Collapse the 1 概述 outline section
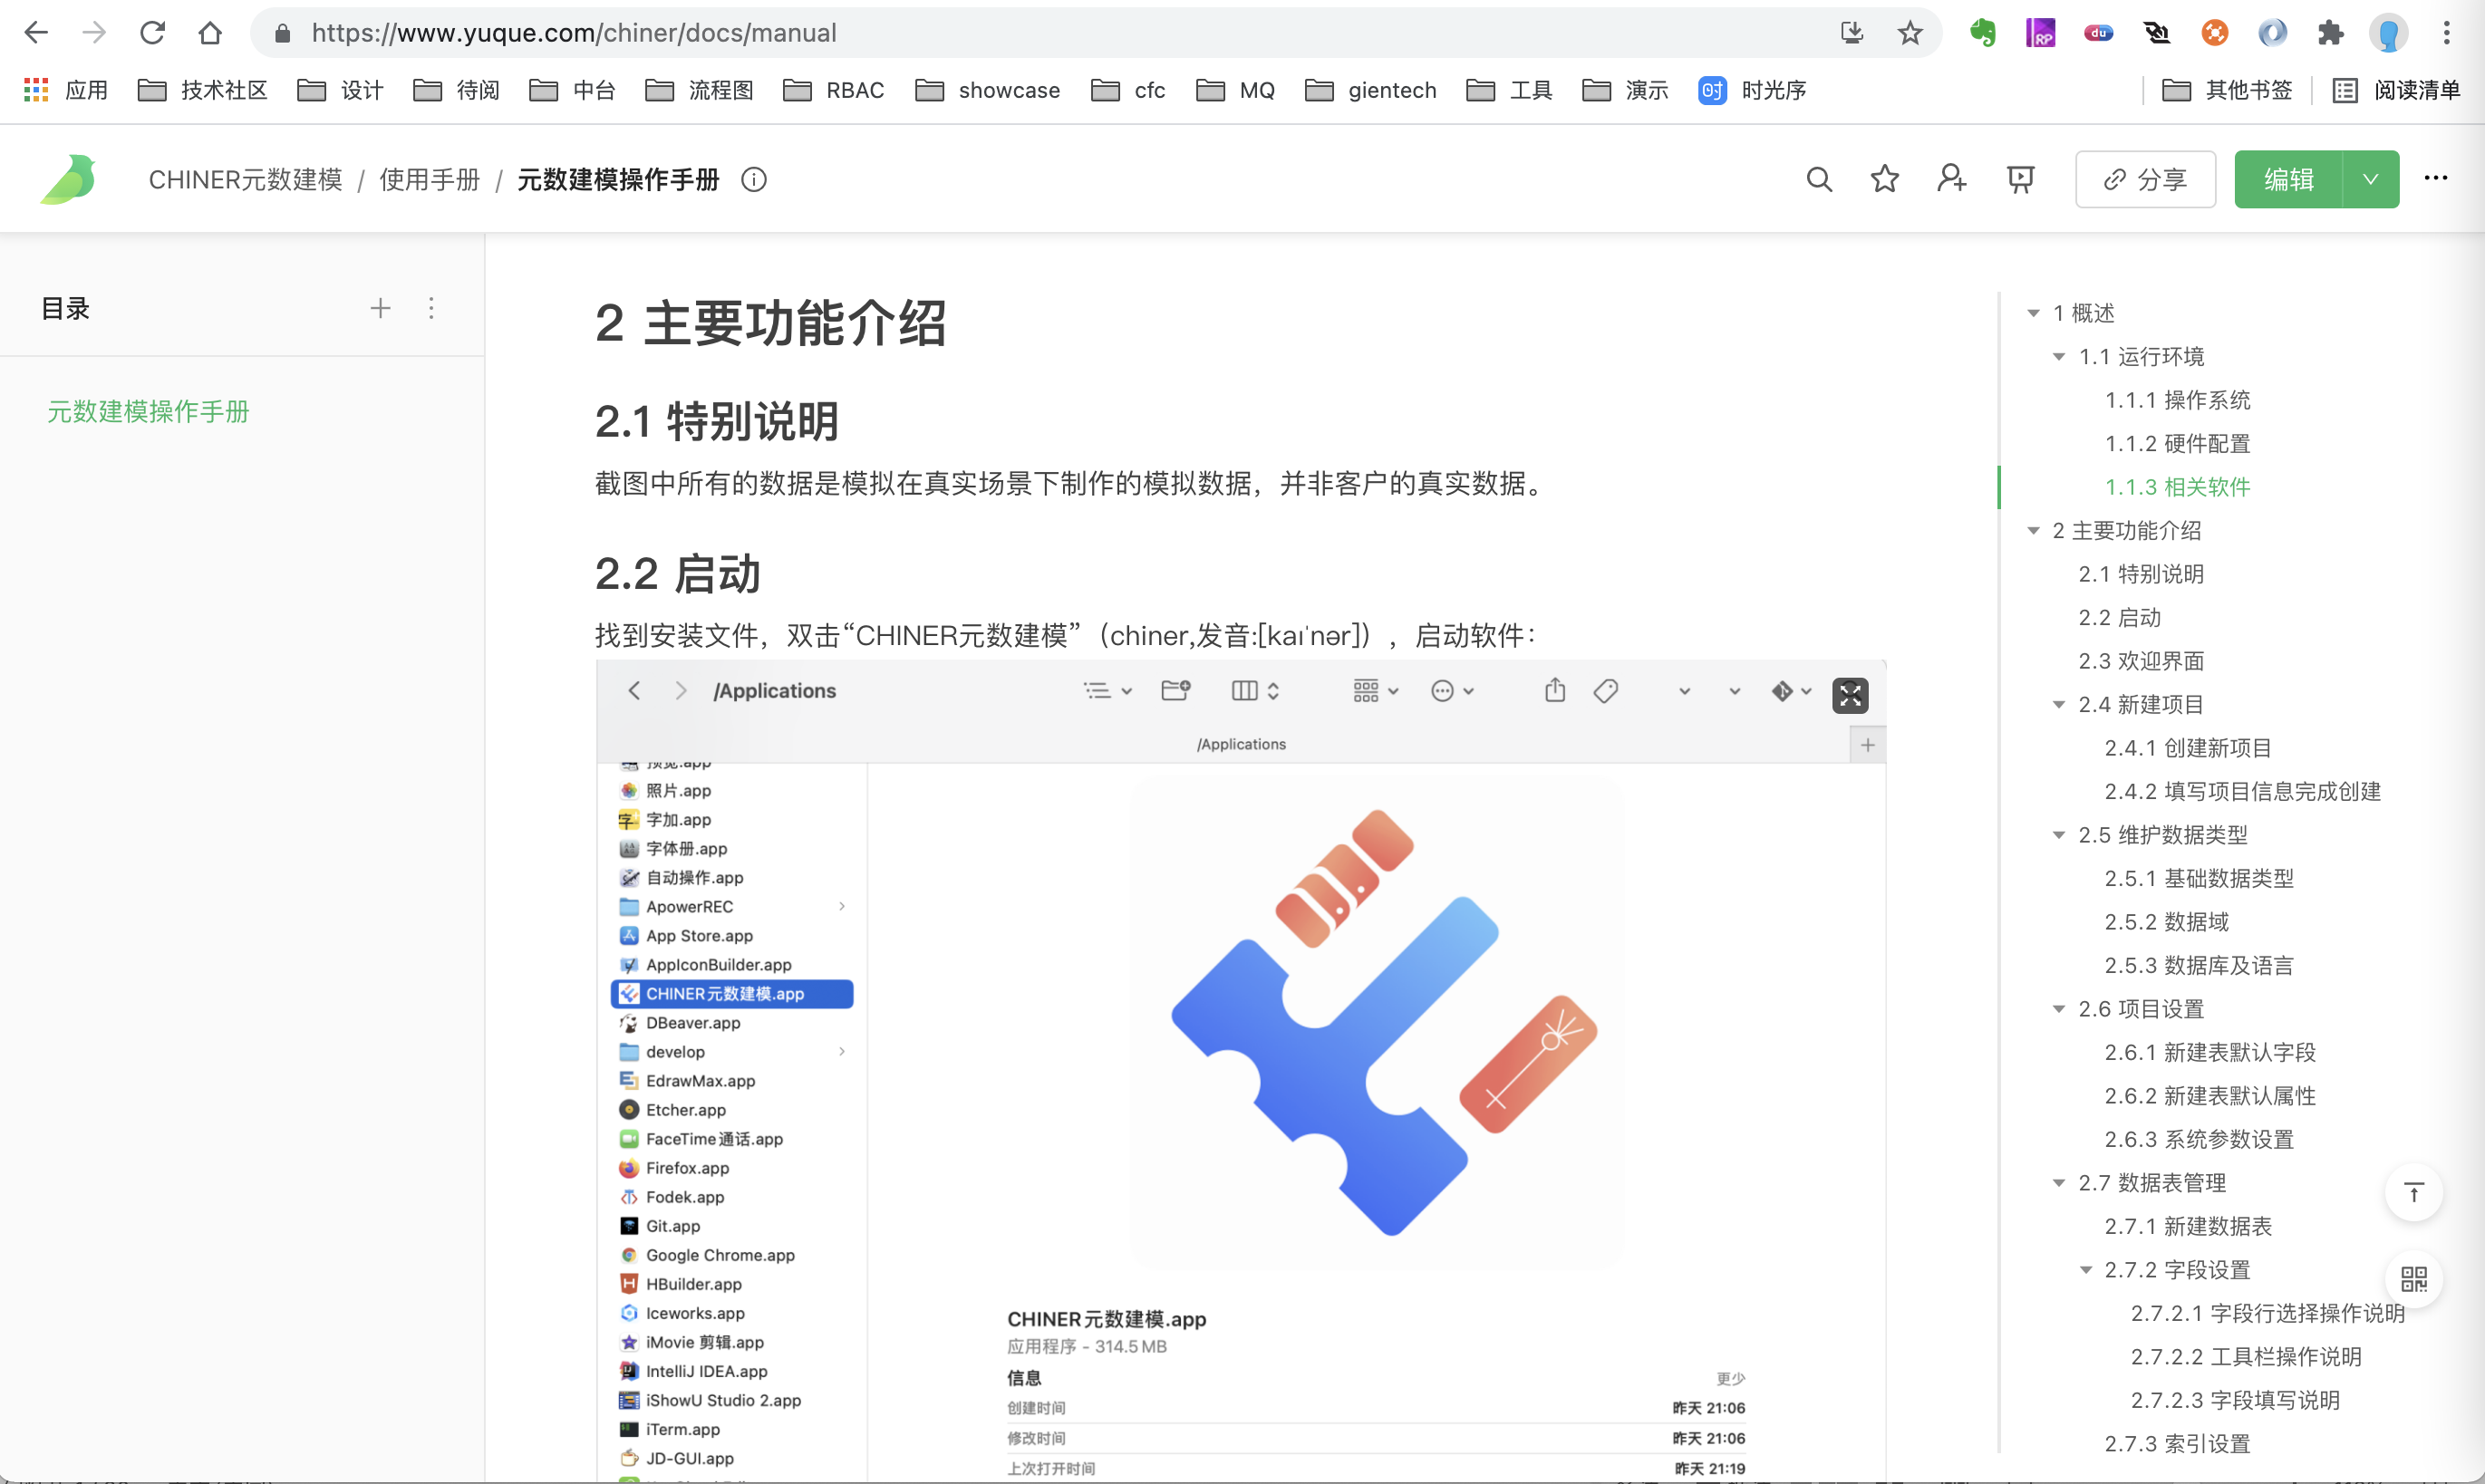The height and width of the screenshot is (1484, 2485). click(x=2033, y=313)
